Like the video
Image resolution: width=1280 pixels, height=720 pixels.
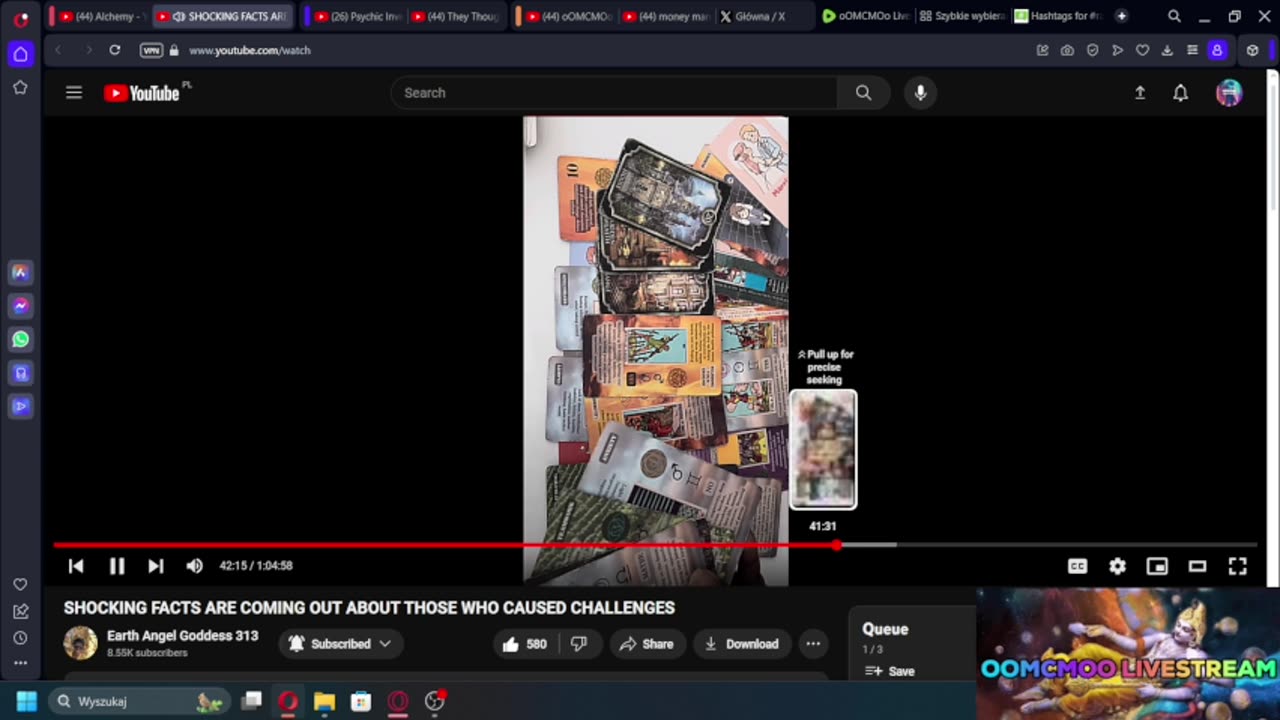coord(525,644)
